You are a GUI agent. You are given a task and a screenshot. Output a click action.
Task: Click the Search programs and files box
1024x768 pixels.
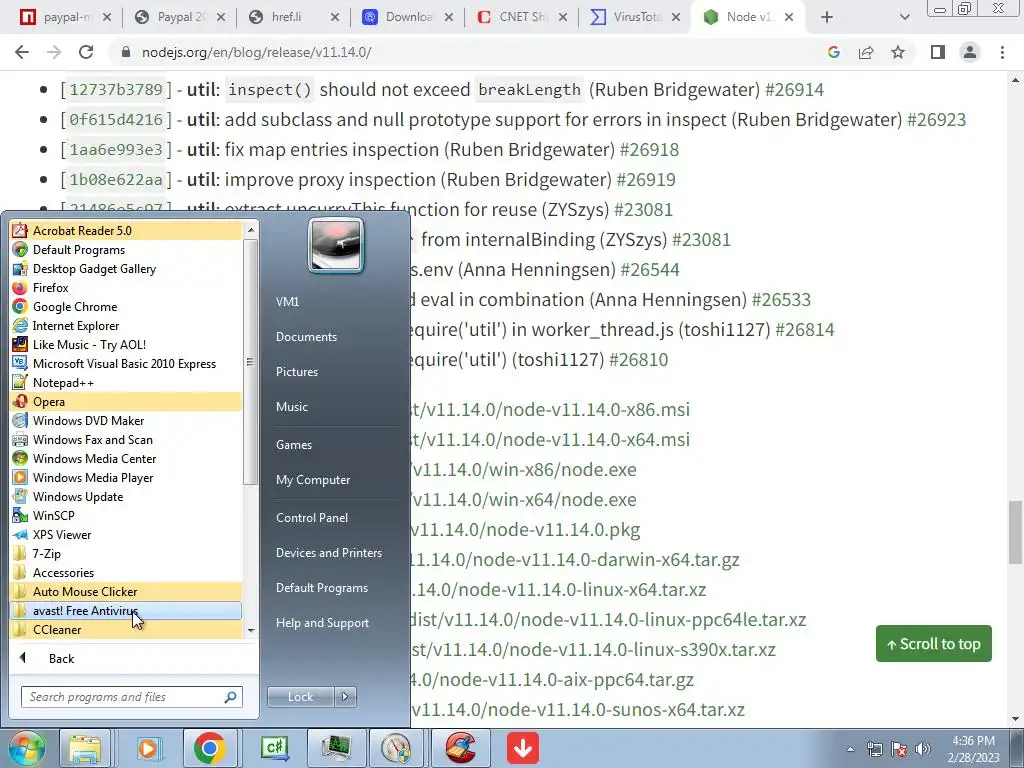(x=132, y=697)
